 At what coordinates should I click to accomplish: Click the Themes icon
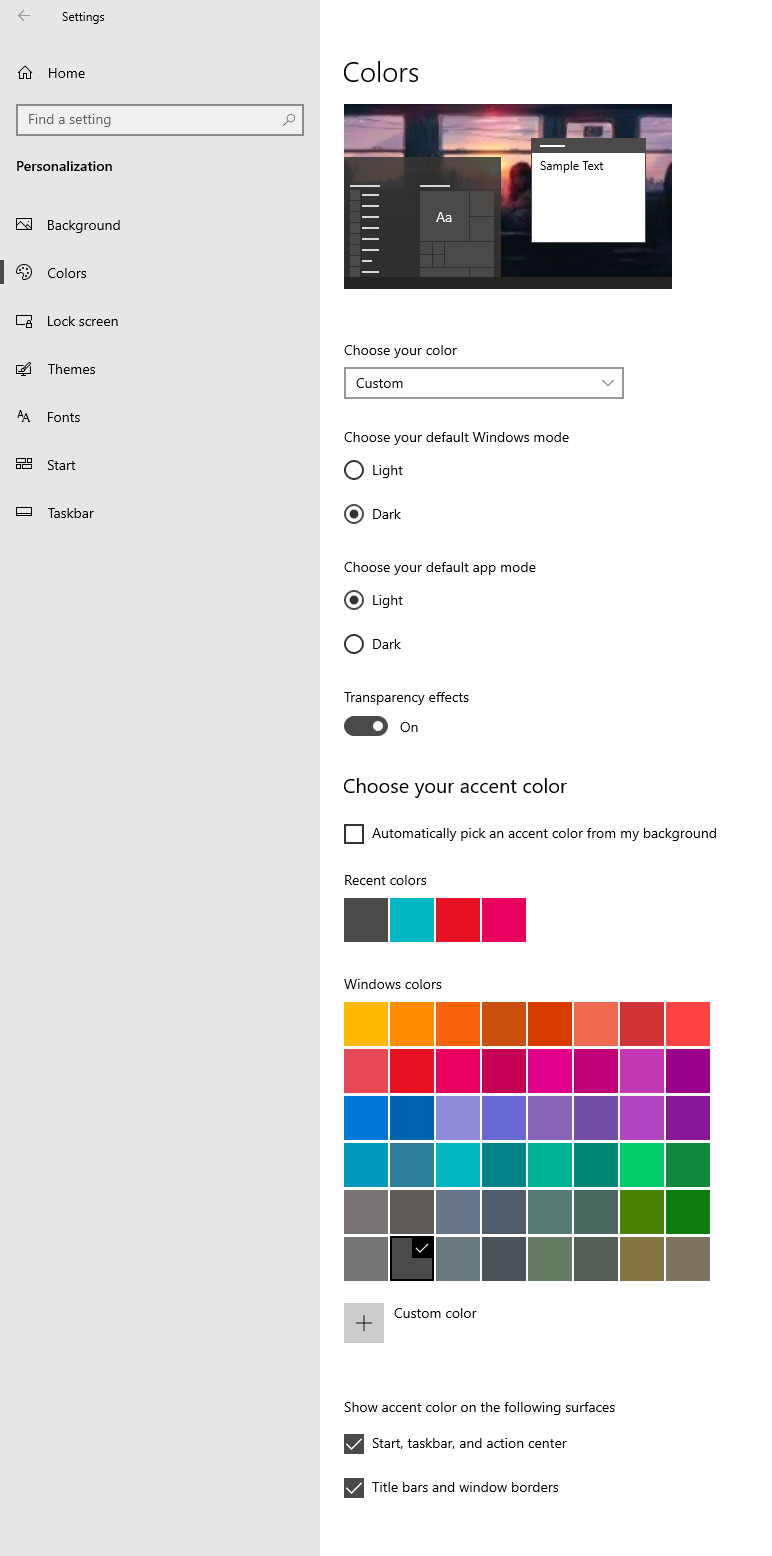[25, 369]
